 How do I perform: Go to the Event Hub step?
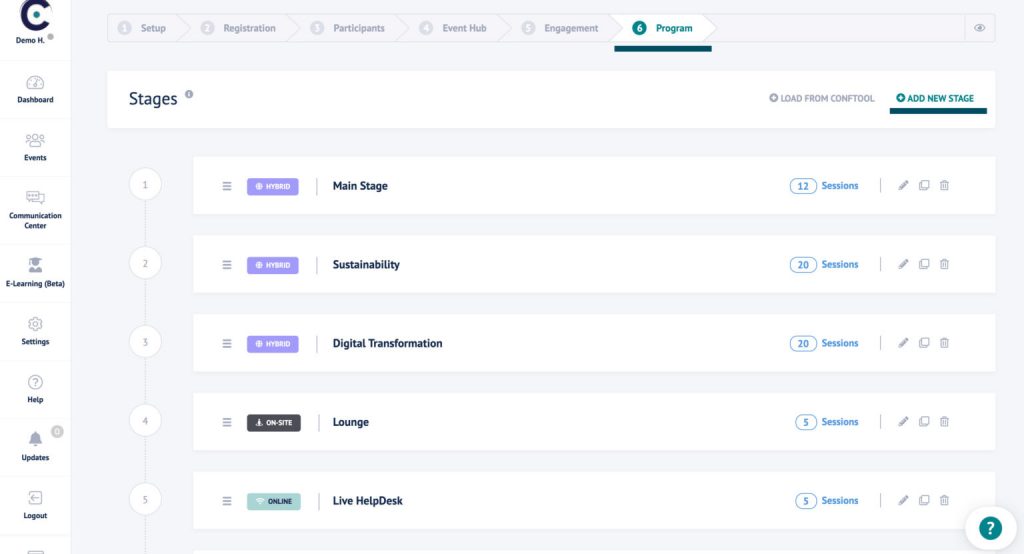(453, 28)
